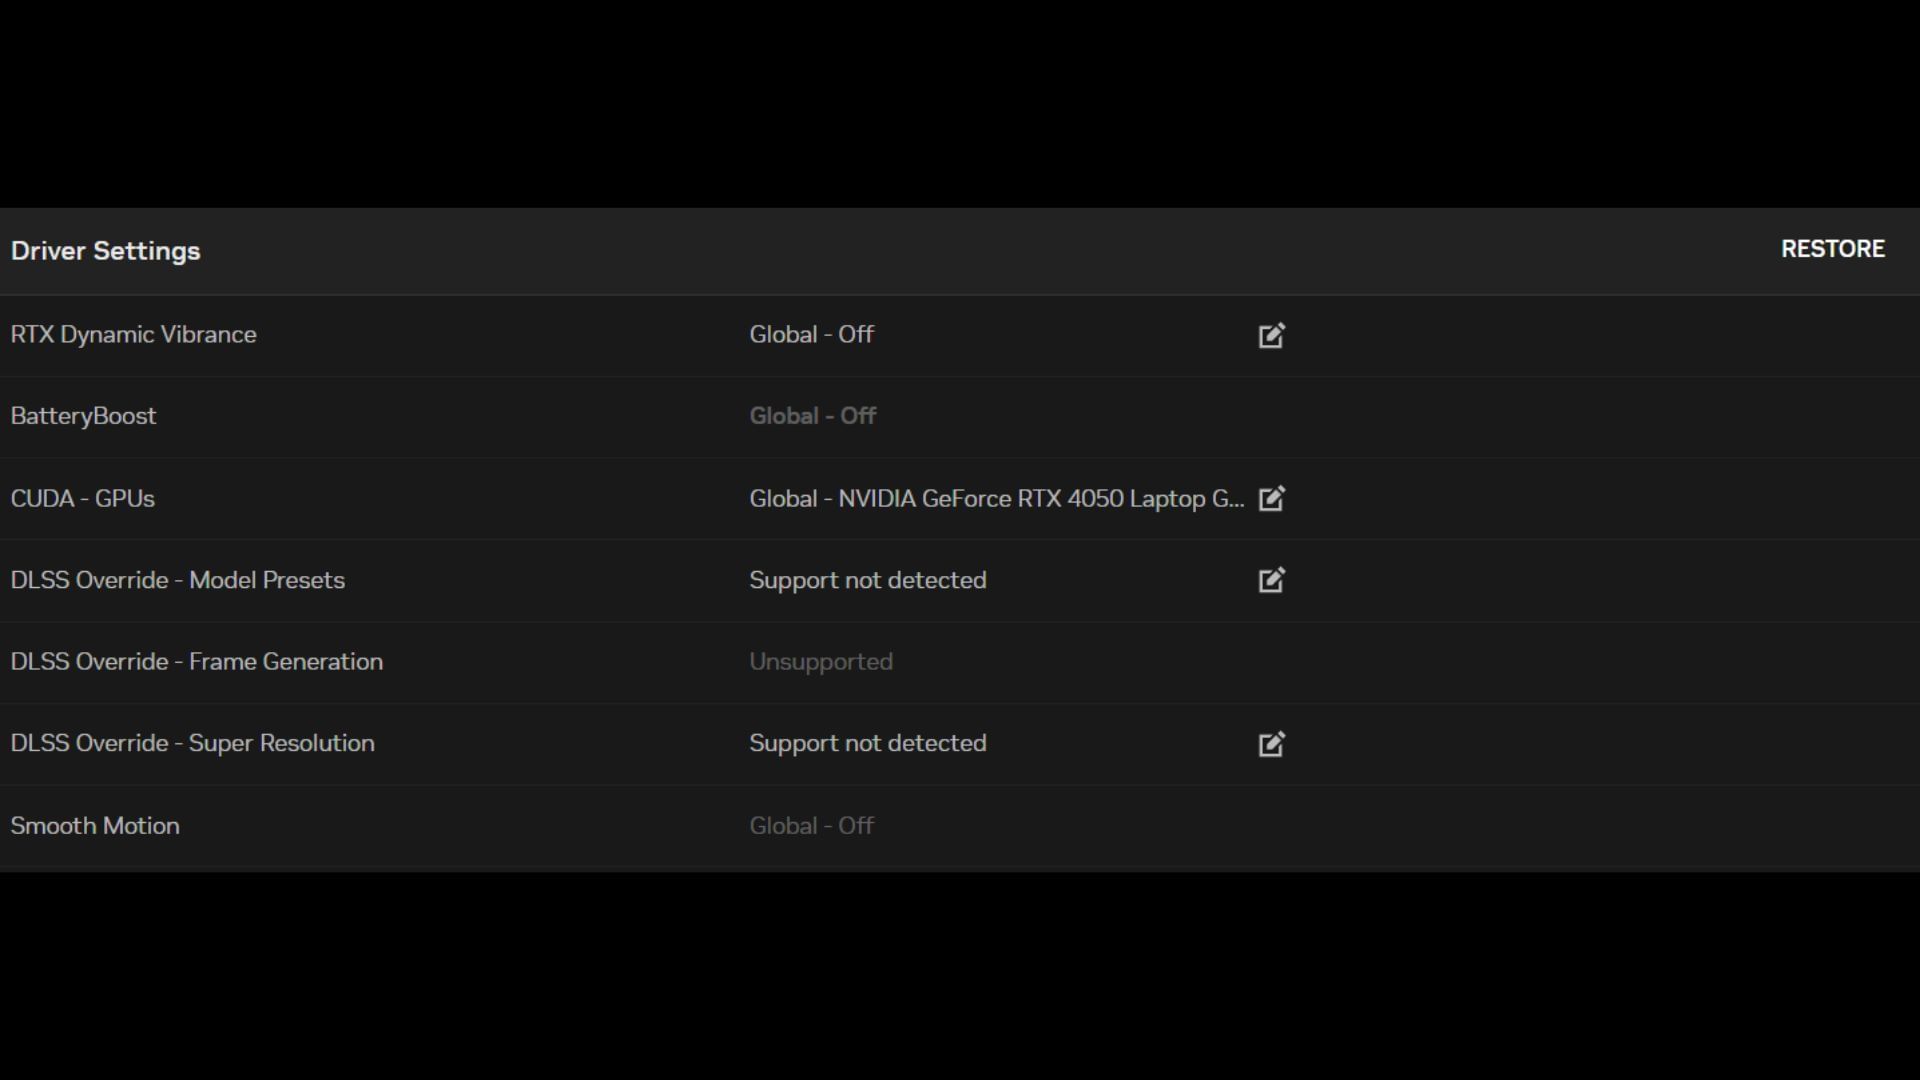The height and width of the screenshot is (1080, 1920).
Task: Click BatteryBoost's Global - Off value
Action: (812, 416)
